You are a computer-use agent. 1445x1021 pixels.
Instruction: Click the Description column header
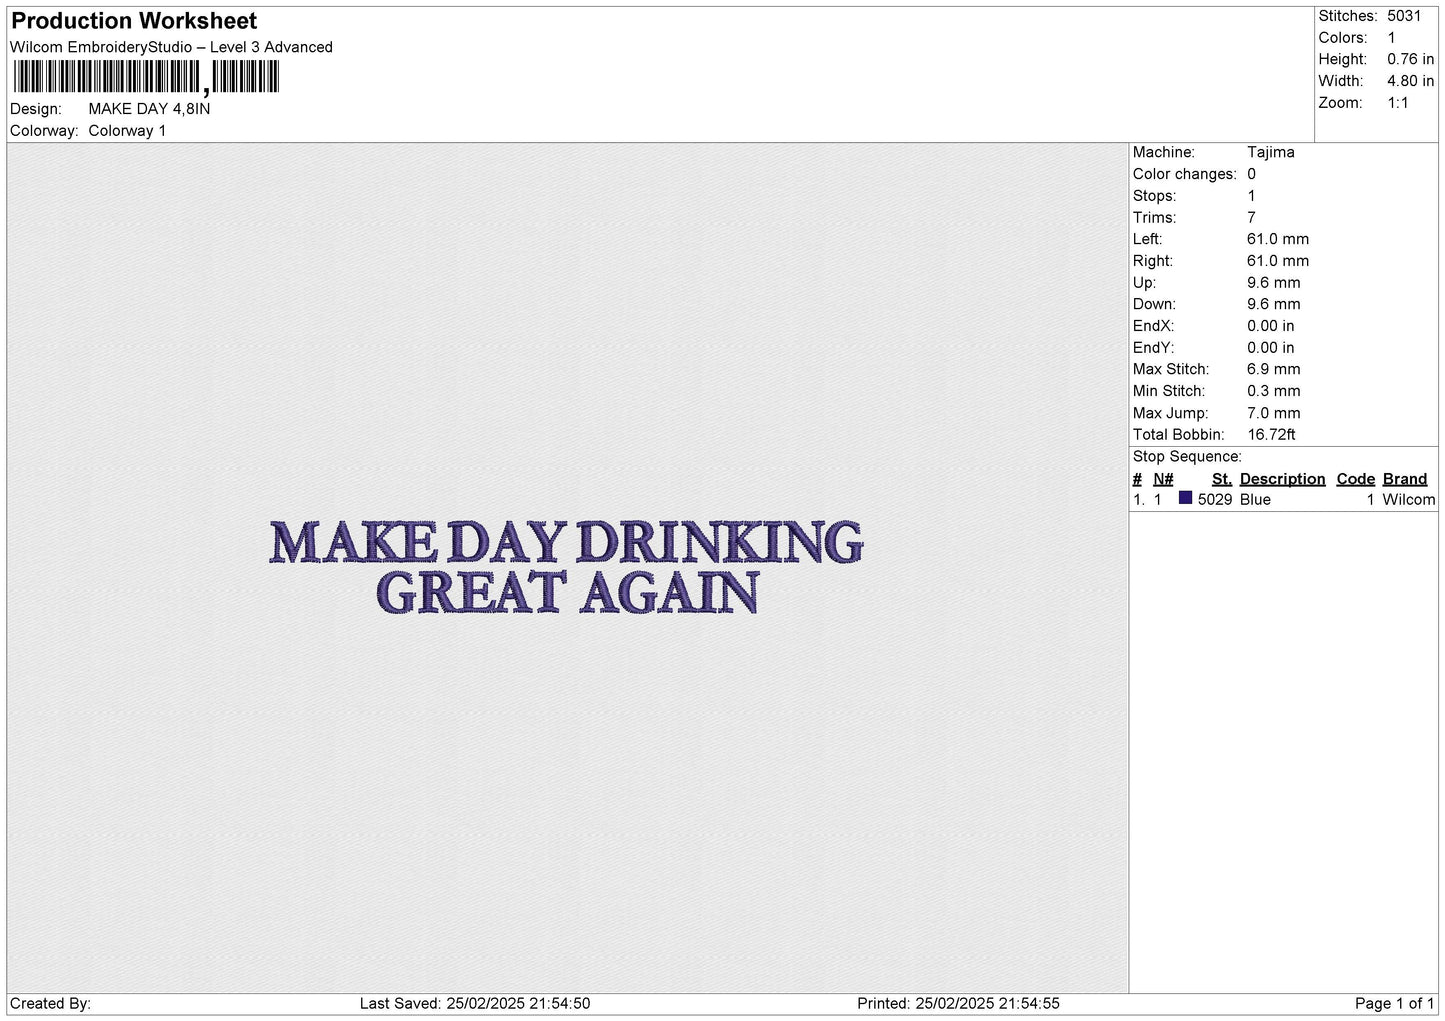click(1282, 479)
